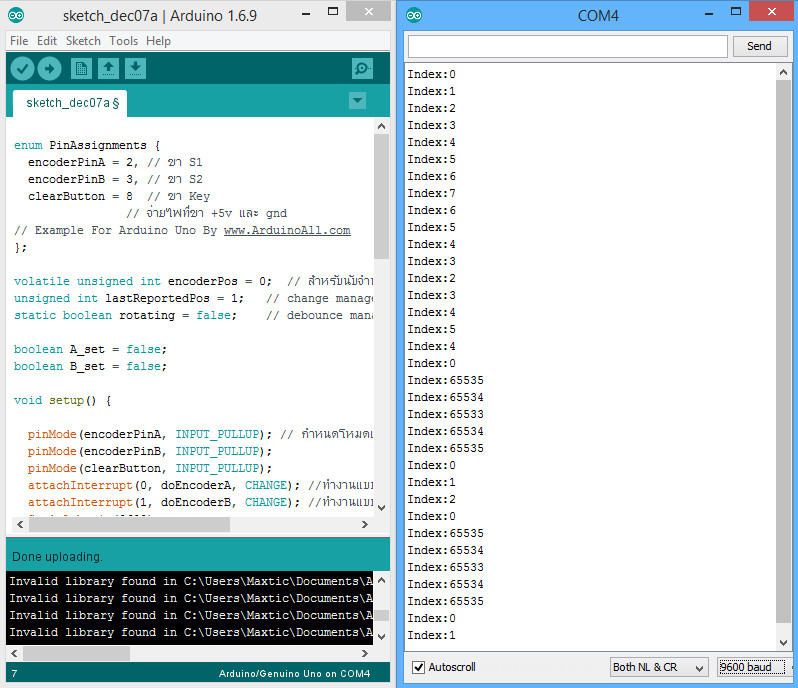Click the 'pinMode(encoderPinA, INPUT_PULLUP)' line
This screenshot has width=798, height=688.
pos(200,435)
